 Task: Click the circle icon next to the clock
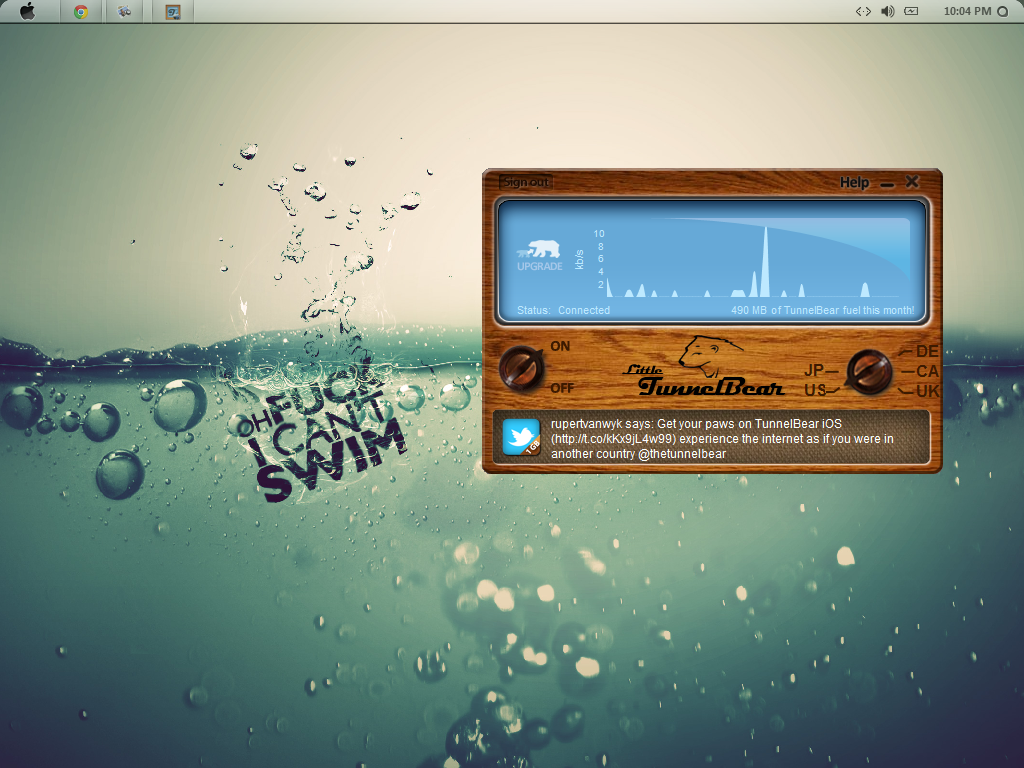coord(1002,12)
